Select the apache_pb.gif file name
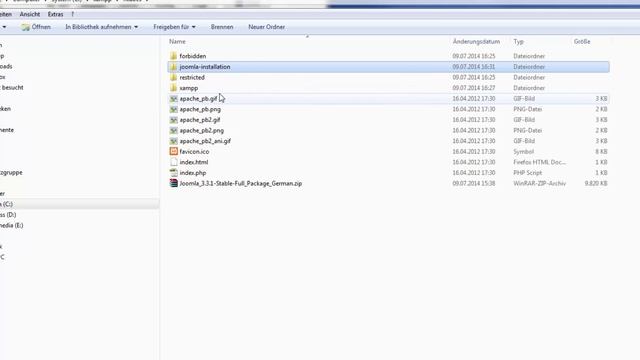640x360 pixels. pos(198,98)
